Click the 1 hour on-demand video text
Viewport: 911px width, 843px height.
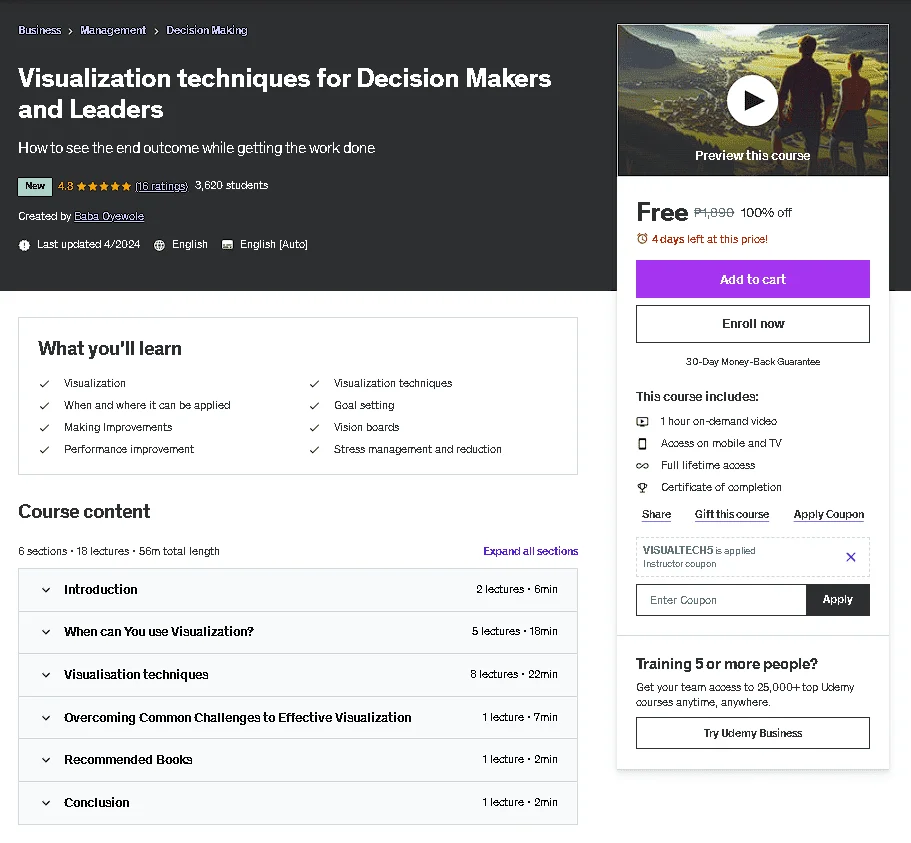(x=719, y=421)
